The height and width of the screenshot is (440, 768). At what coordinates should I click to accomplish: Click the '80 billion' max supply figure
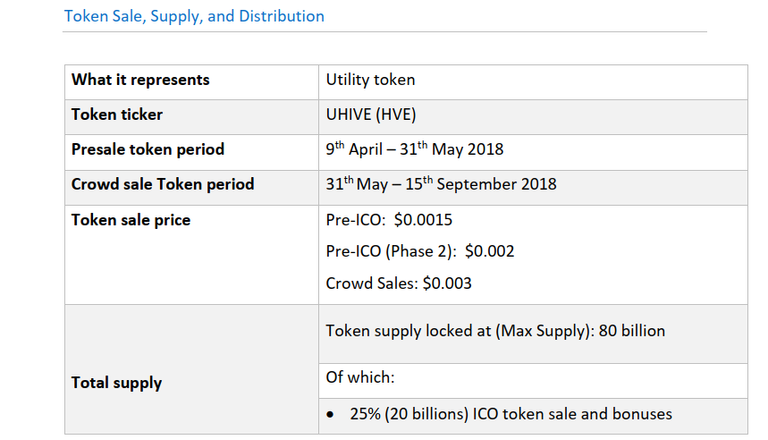632,331
